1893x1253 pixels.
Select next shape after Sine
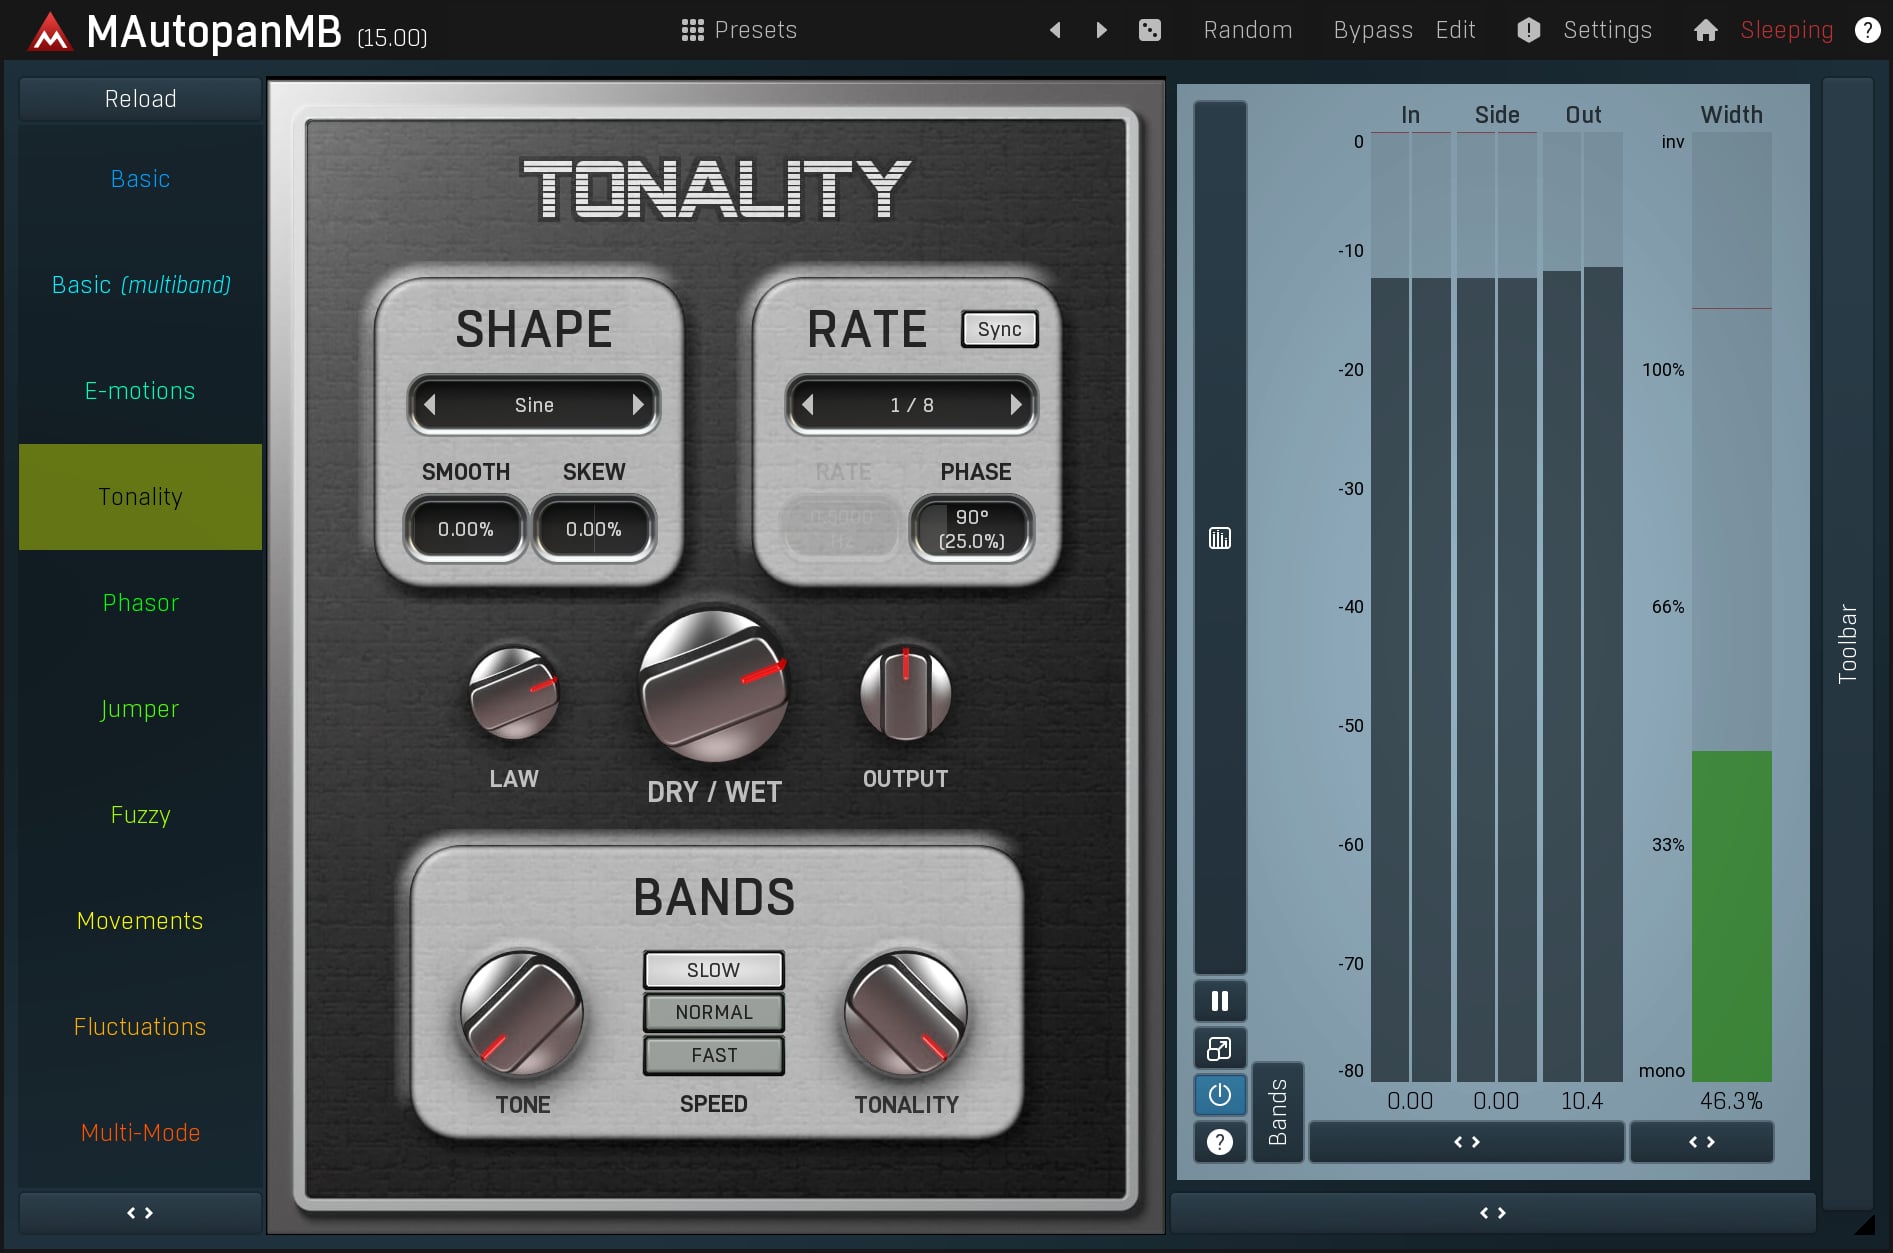click(638, 405)
